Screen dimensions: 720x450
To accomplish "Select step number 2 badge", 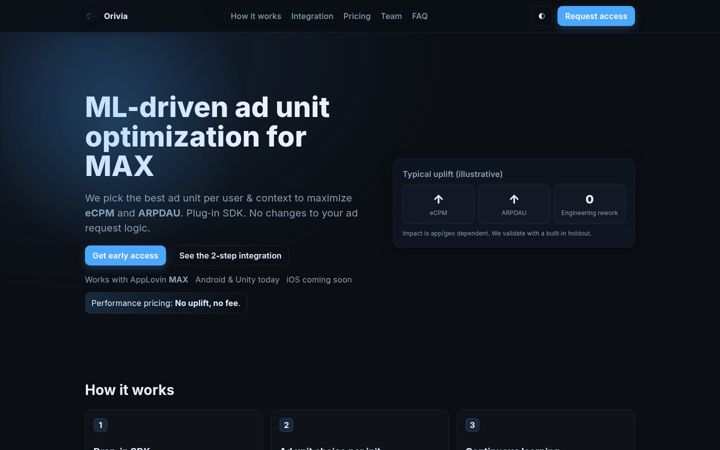I will [x=287, y=425].
